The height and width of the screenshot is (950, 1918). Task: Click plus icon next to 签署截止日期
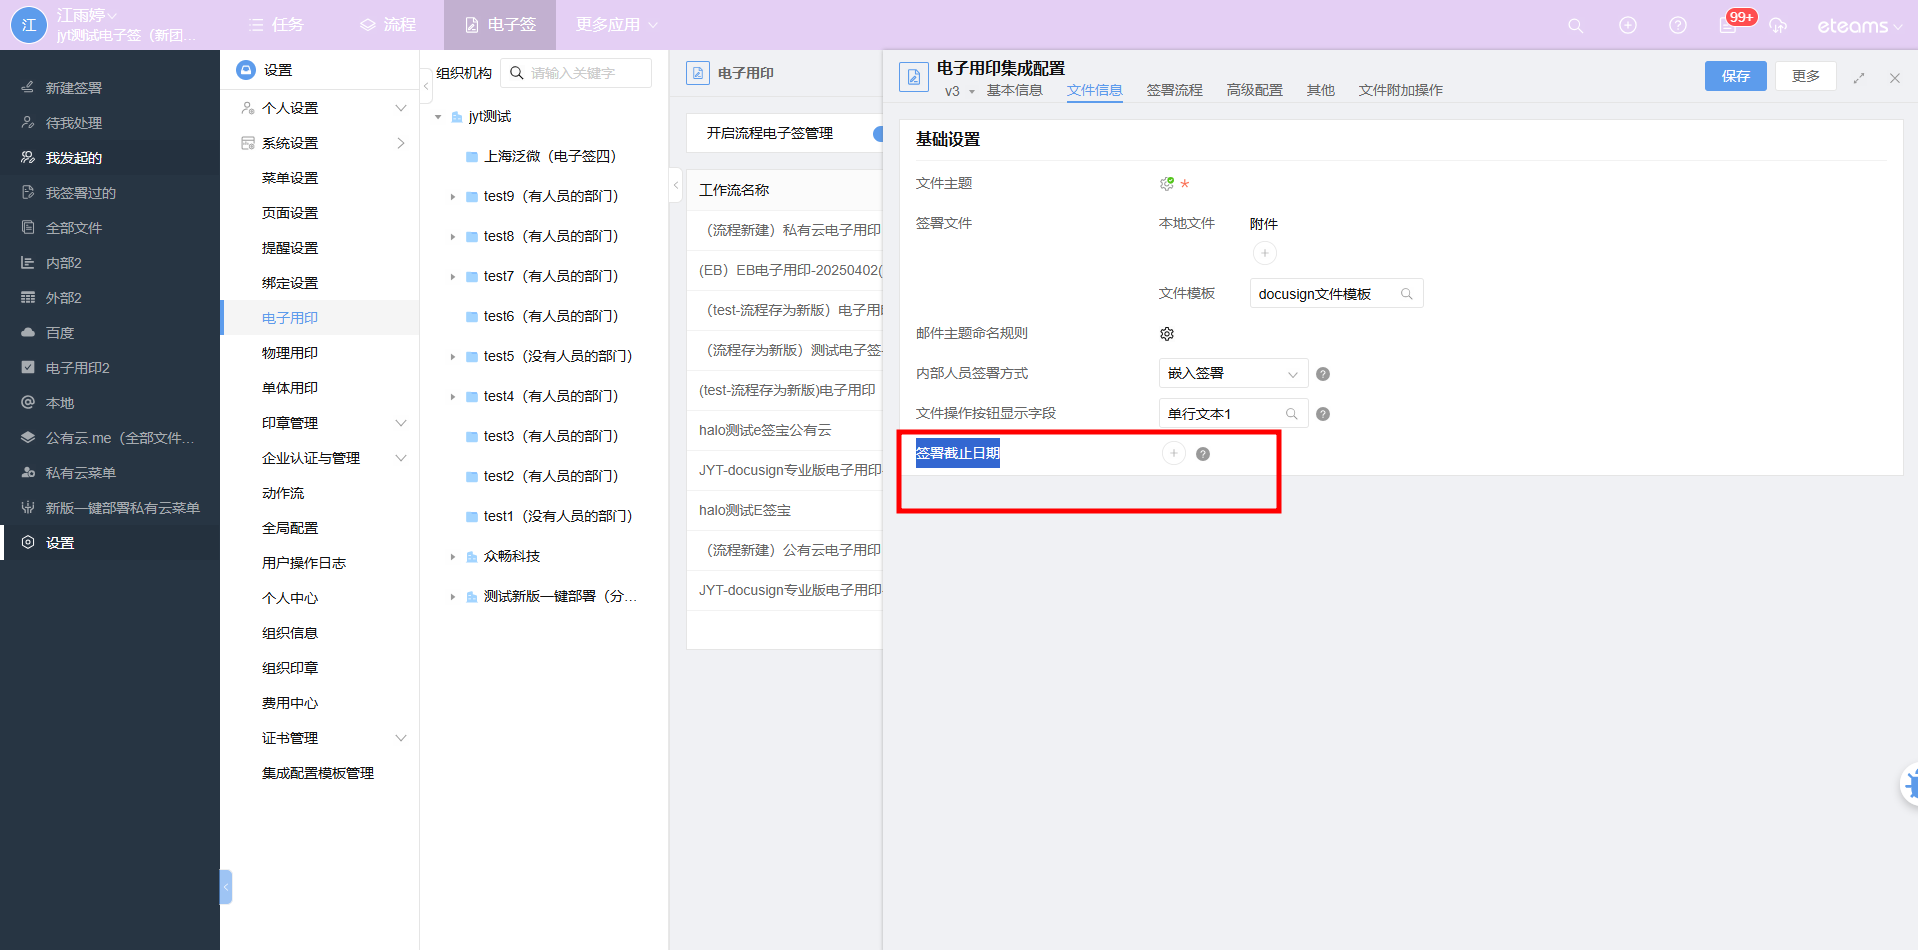1174,454
